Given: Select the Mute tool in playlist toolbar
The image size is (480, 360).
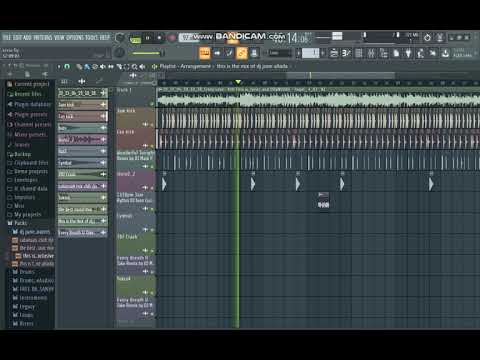Looking at the screenshot, I should coord(103,67).
